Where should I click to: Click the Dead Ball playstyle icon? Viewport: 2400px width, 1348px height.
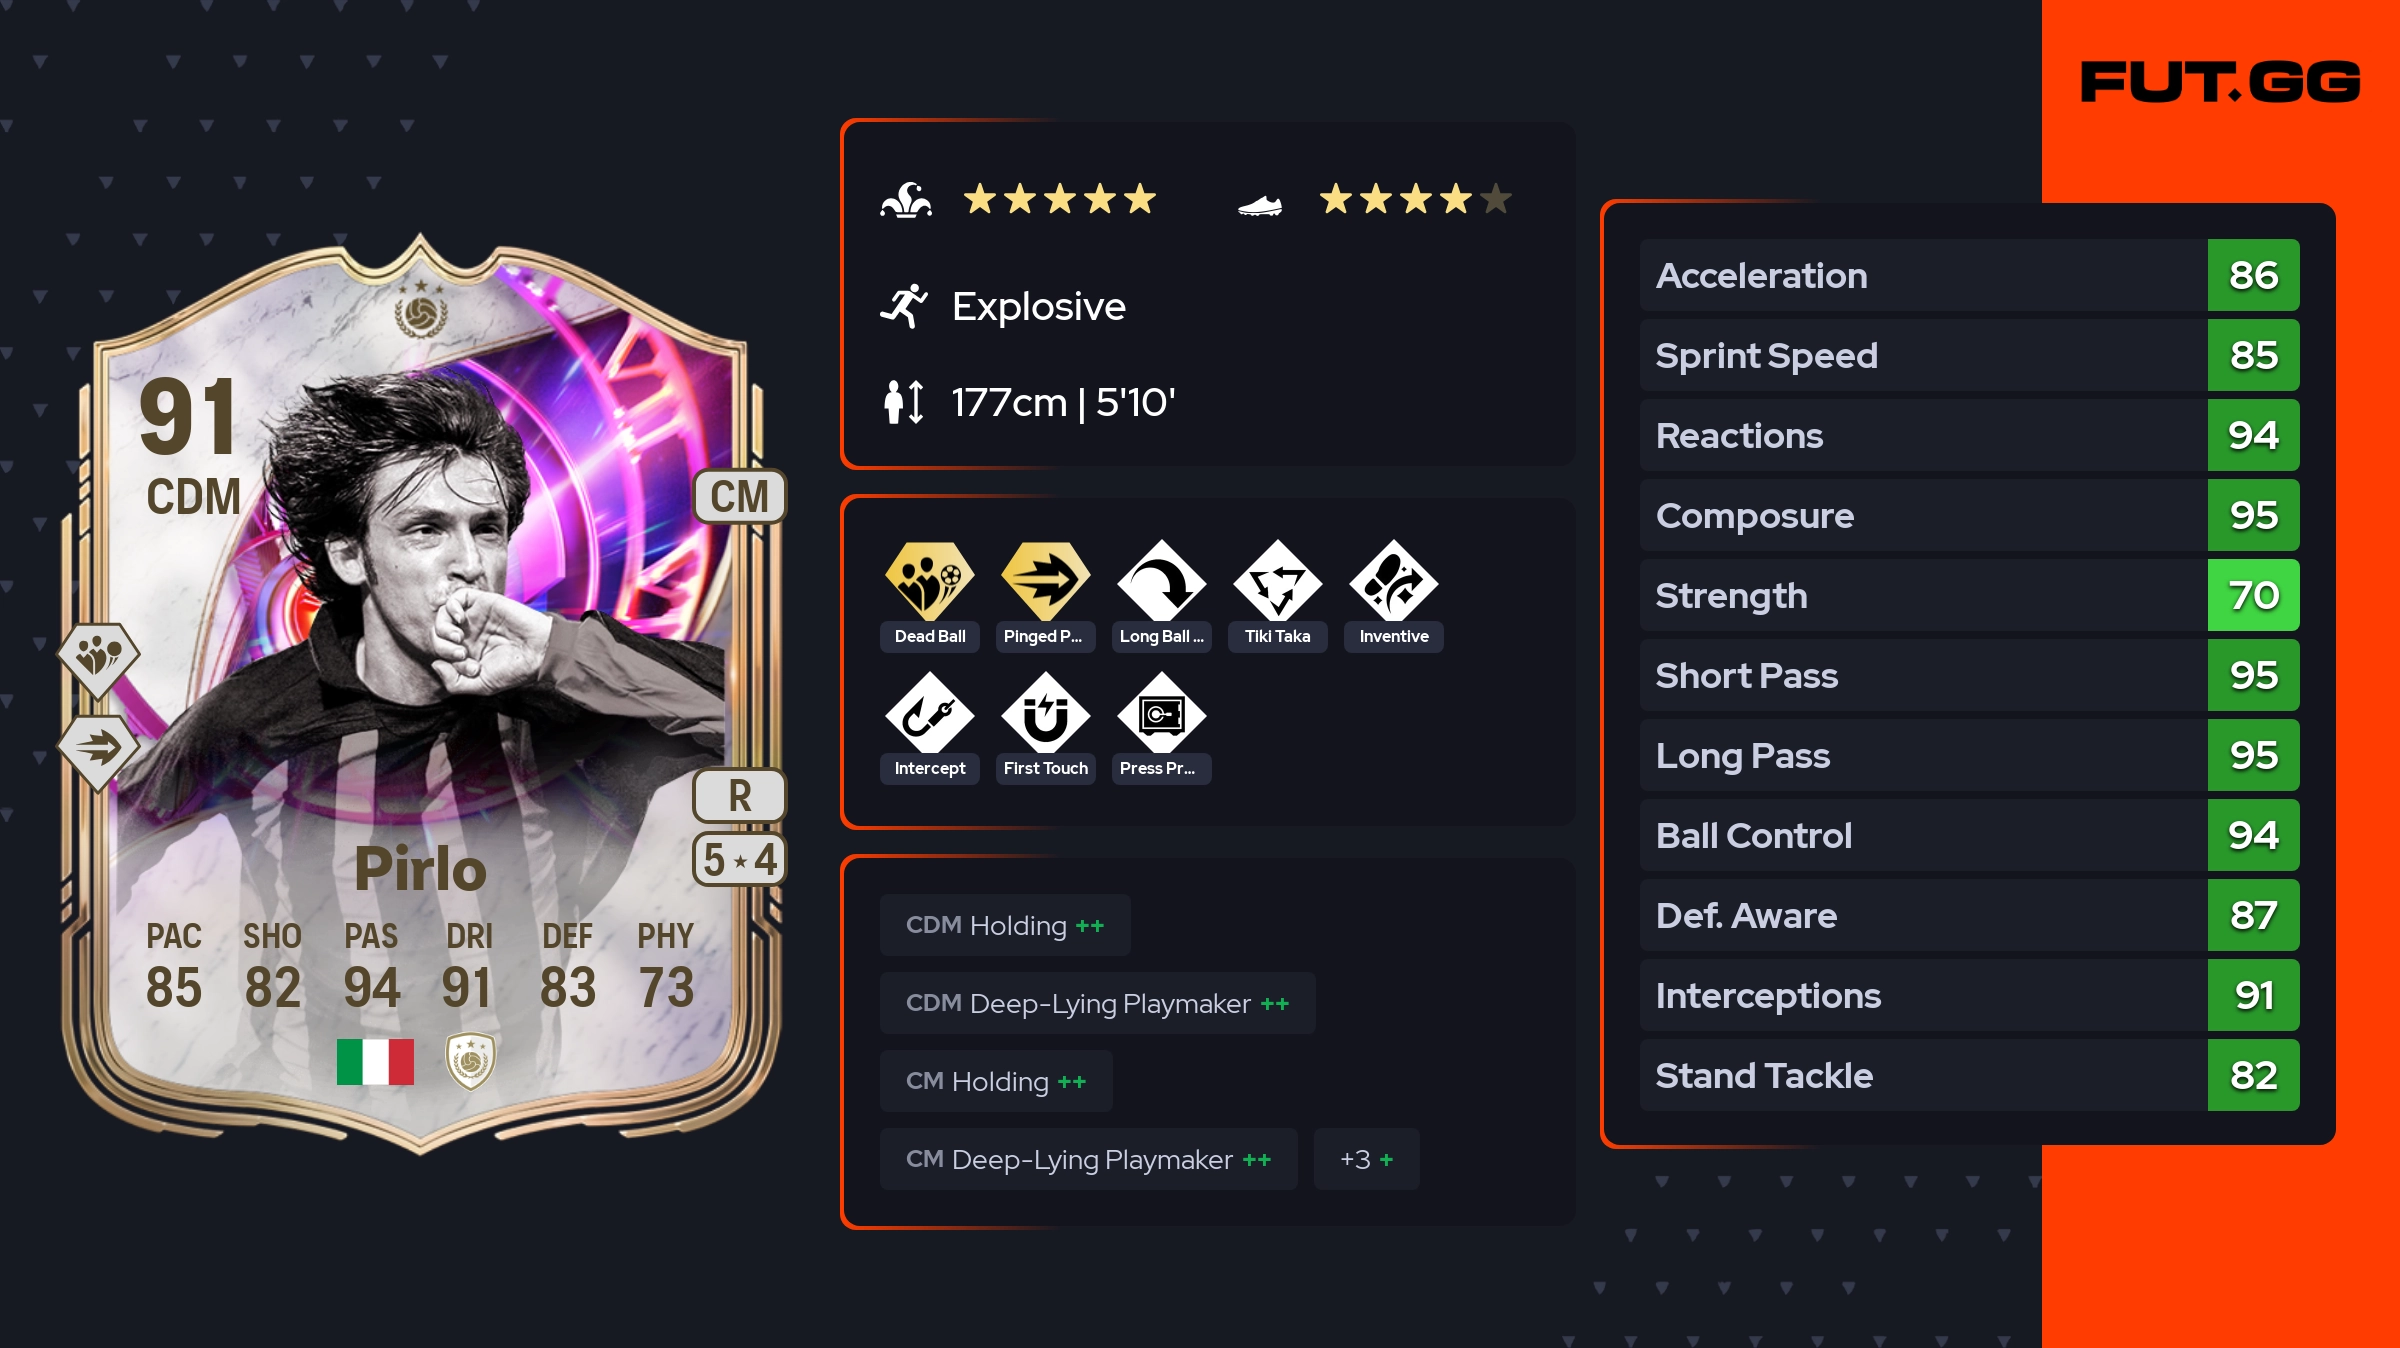[929, 581]
